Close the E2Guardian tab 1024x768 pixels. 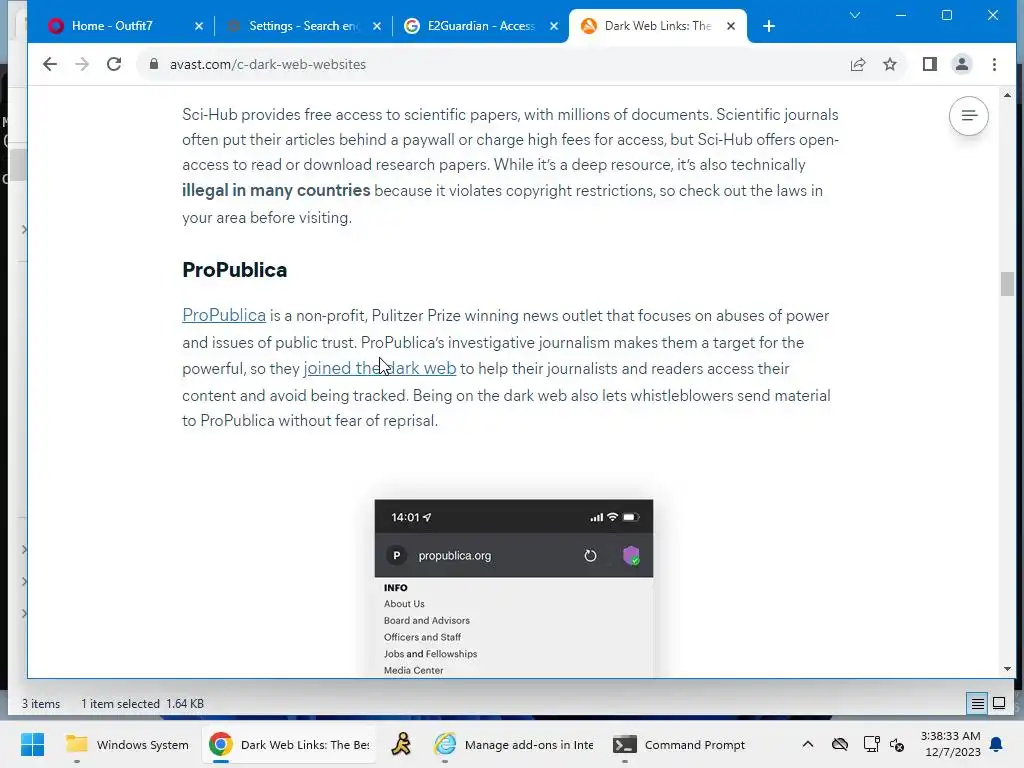(554, 26)
